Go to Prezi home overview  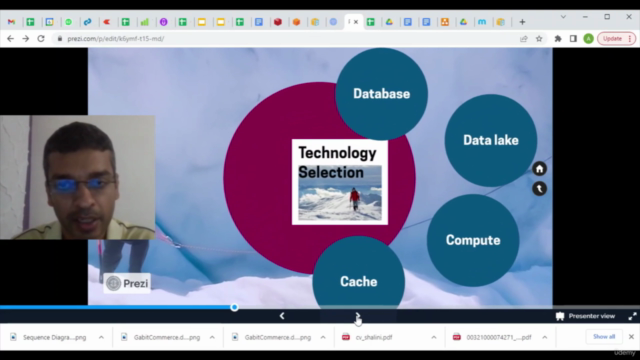point(539,169)
